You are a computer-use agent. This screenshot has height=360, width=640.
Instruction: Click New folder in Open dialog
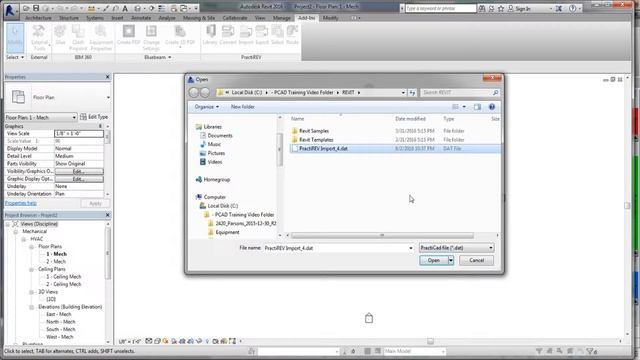click(242, 107)
